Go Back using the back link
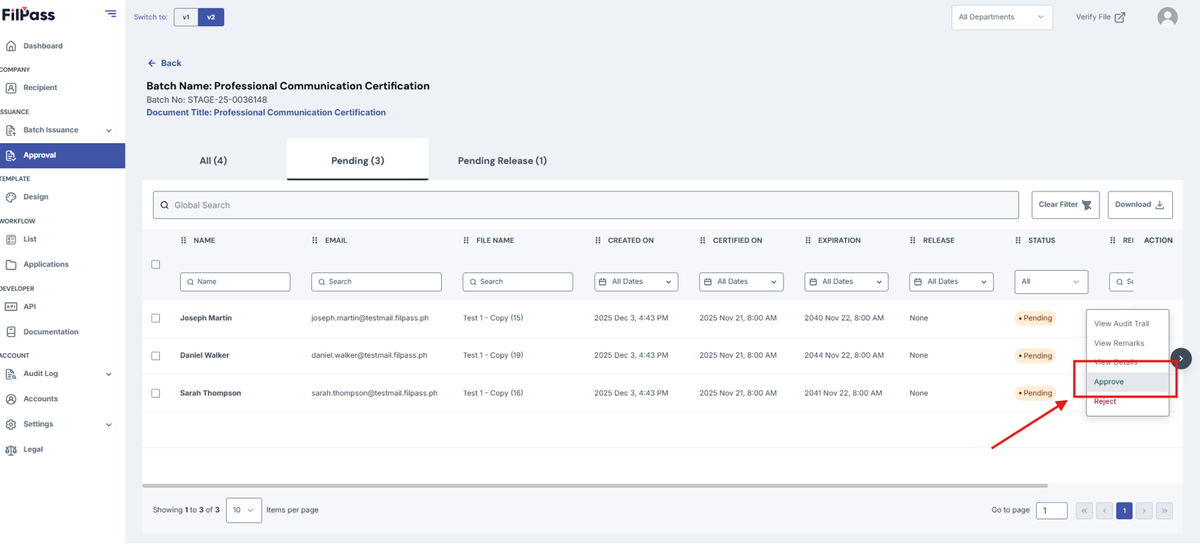 (164, 63)
